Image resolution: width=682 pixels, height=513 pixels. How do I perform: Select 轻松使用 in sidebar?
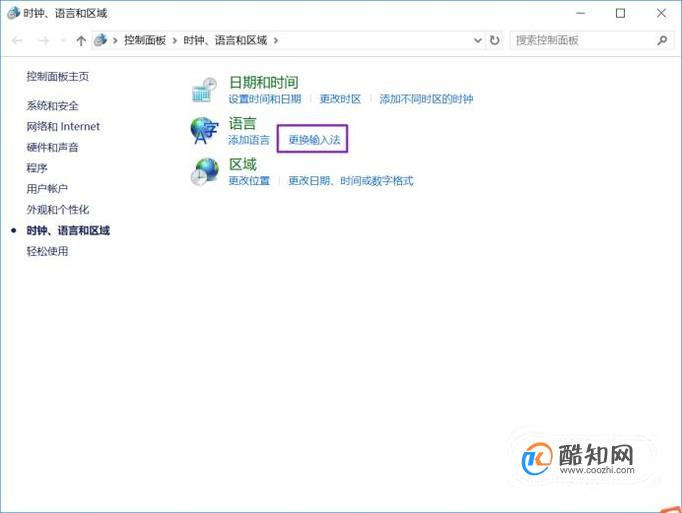tap(47, 251)
